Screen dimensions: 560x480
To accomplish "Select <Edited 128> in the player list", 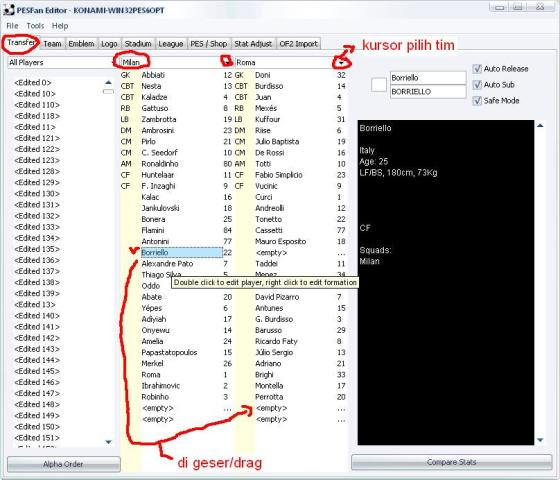I will pos(37,171).
